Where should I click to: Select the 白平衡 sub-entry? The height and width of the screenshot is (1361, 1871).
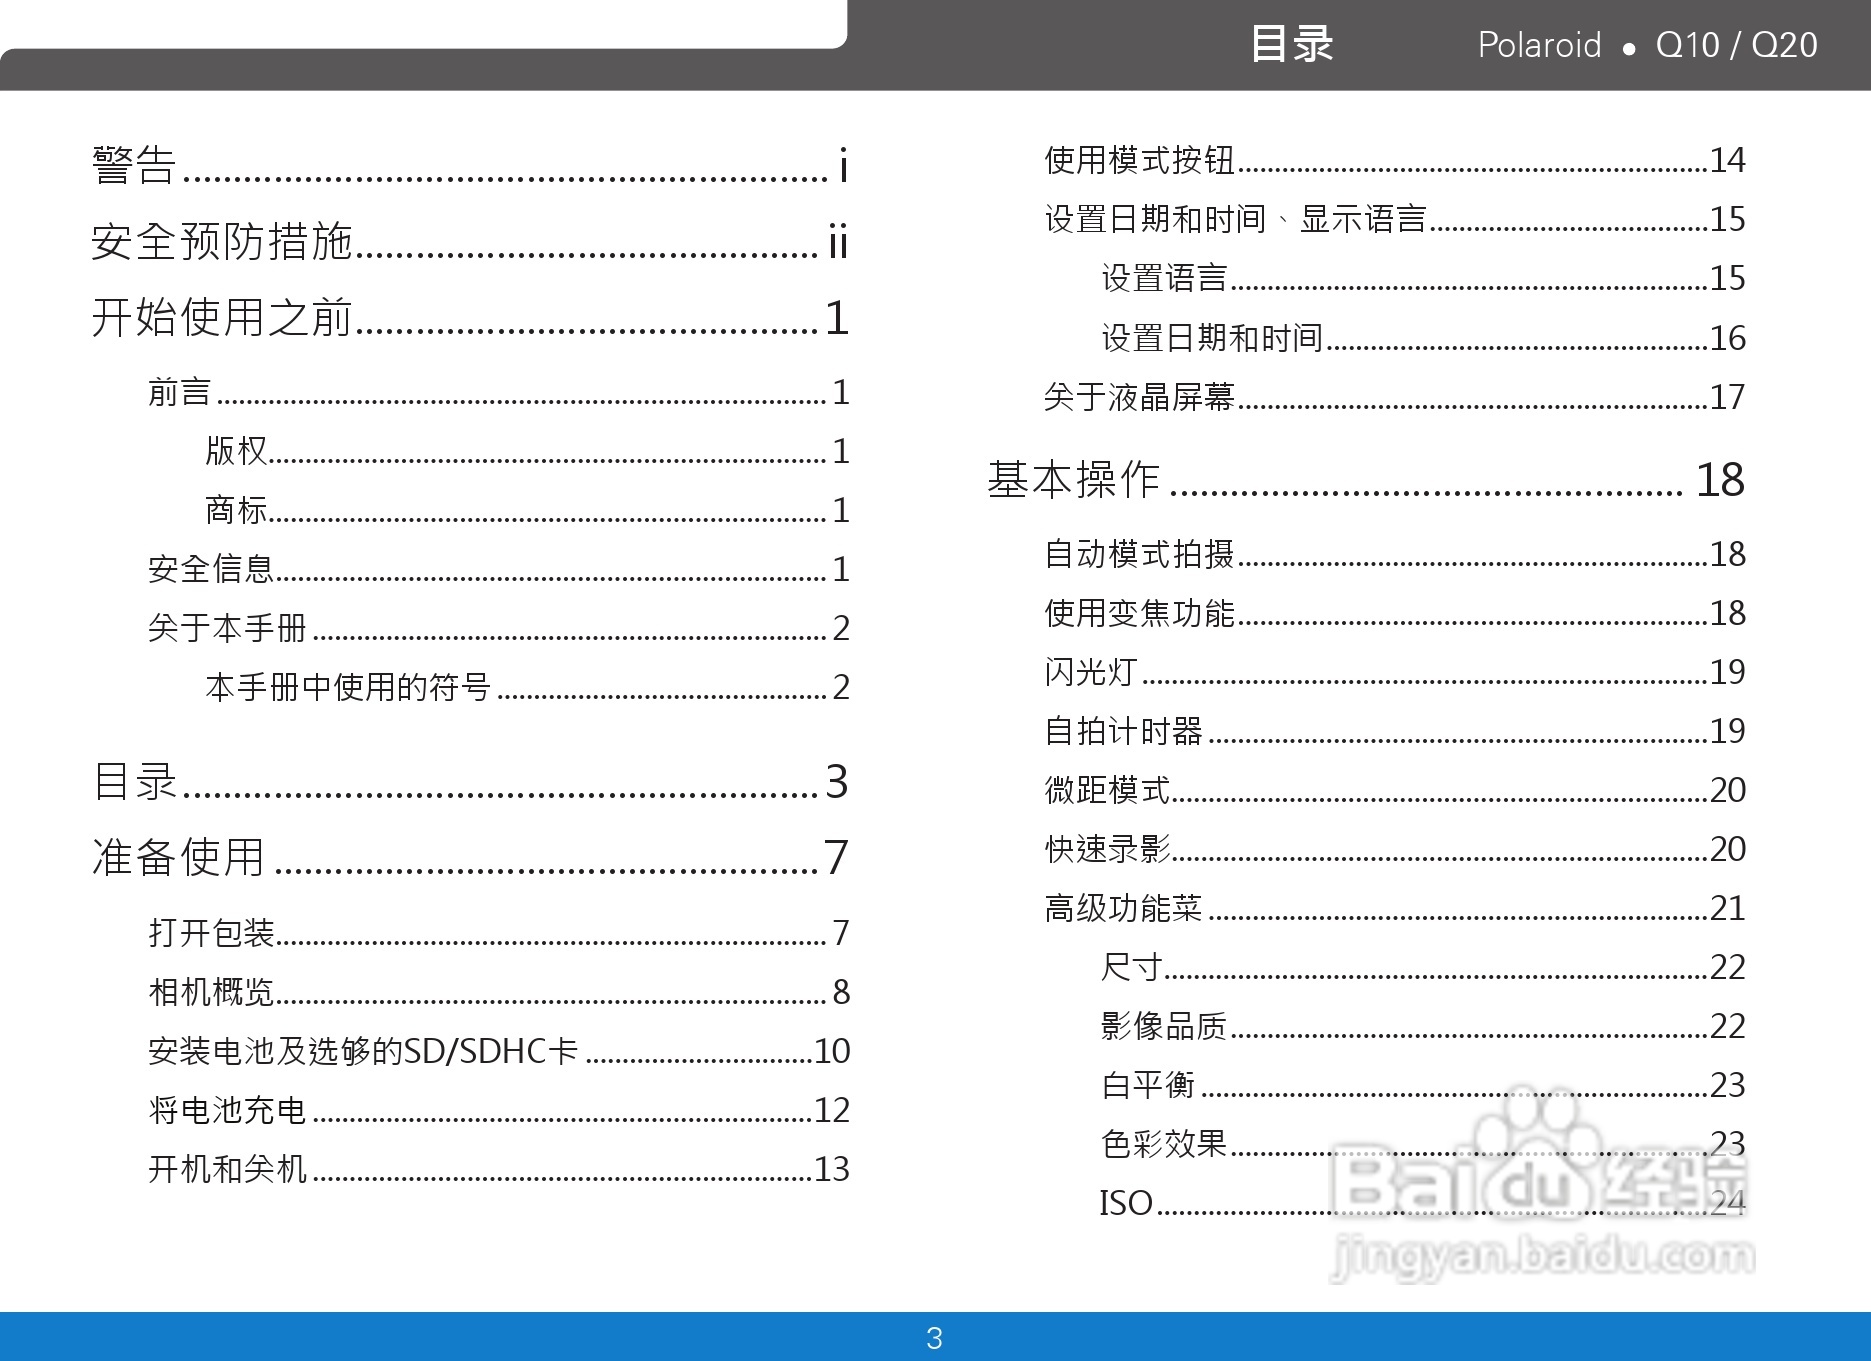tap(1423, 1085)
